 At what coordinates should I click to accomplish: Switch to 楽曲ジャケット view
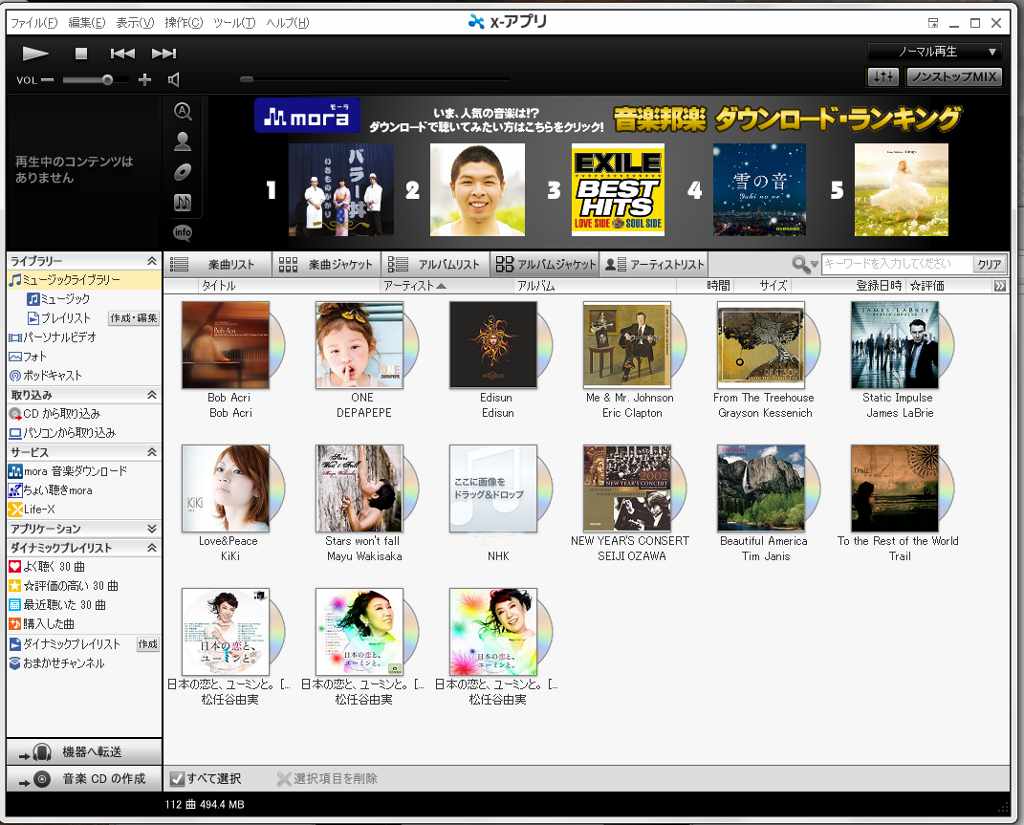point(326,265)
